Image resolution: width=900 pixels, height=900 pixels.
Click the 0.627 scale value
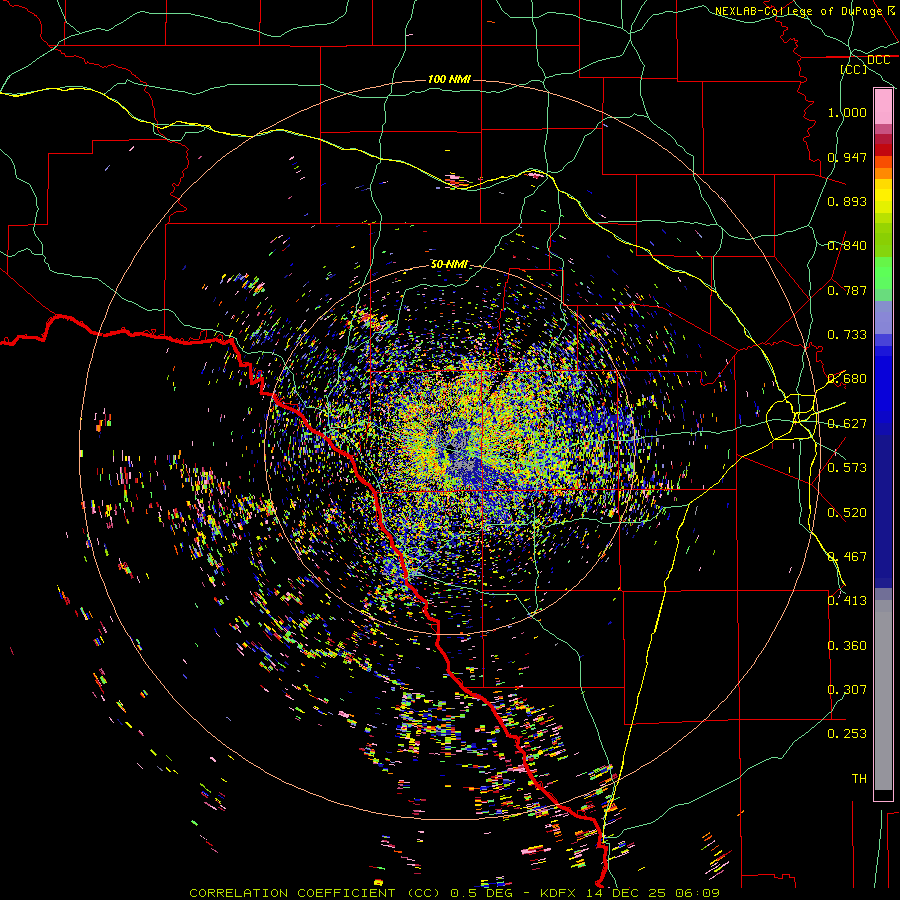(847, 424)
